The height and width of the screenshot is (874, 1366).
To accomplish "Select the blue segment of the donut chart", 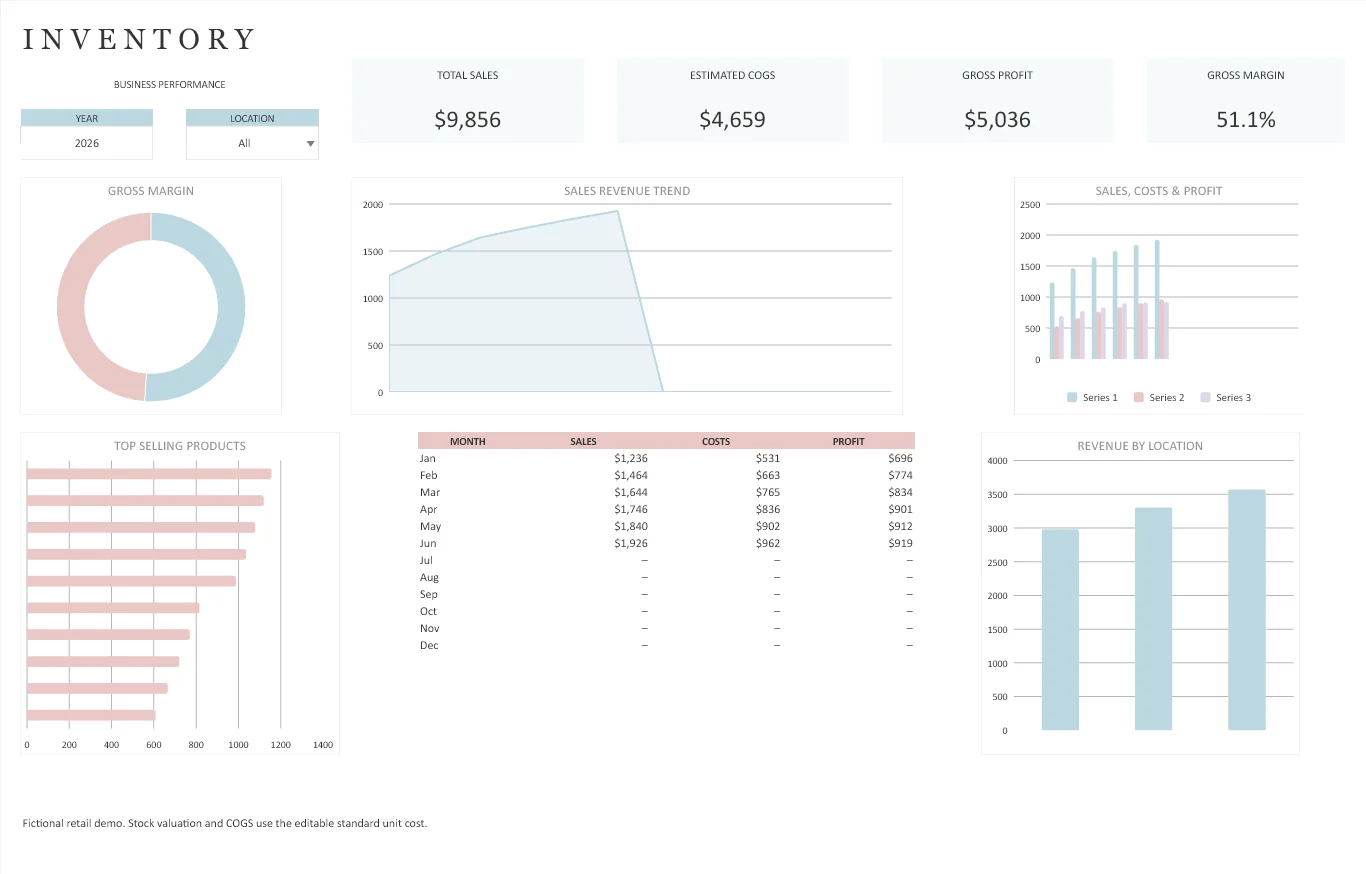I will click(x=231, y=307).
